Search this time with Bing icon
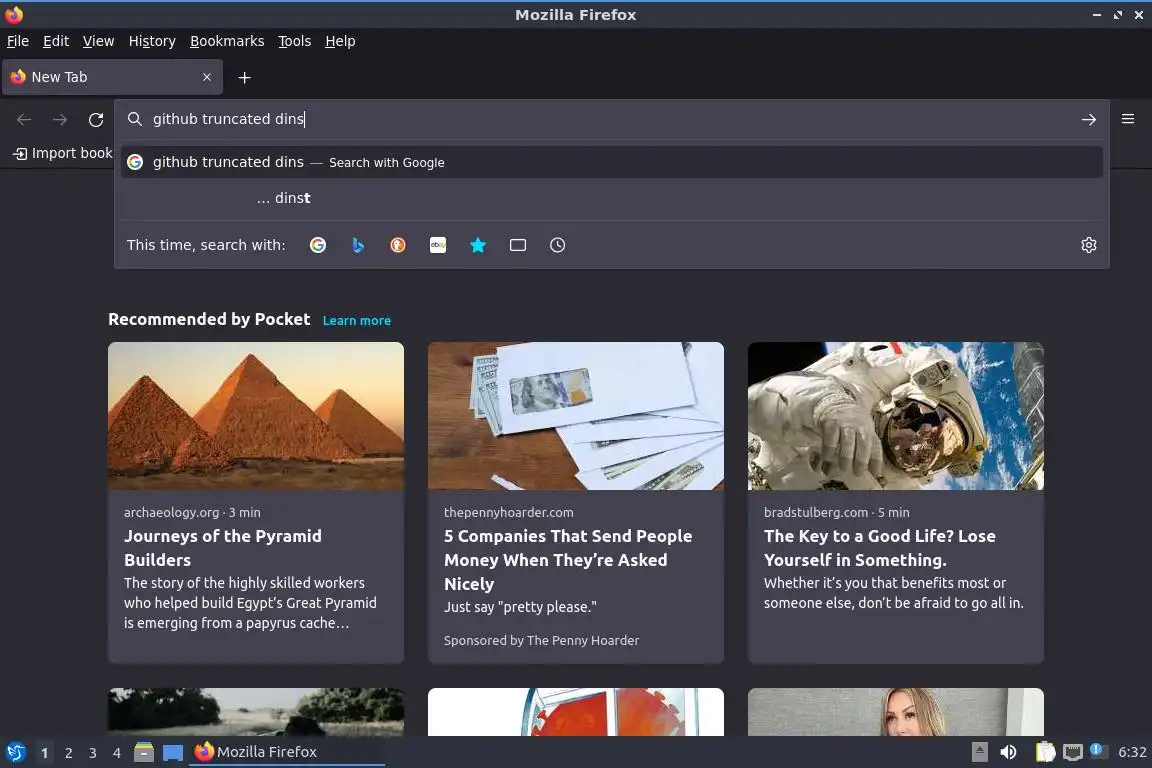The width and height of the screenshot is (1152, 768). point(358,245)
